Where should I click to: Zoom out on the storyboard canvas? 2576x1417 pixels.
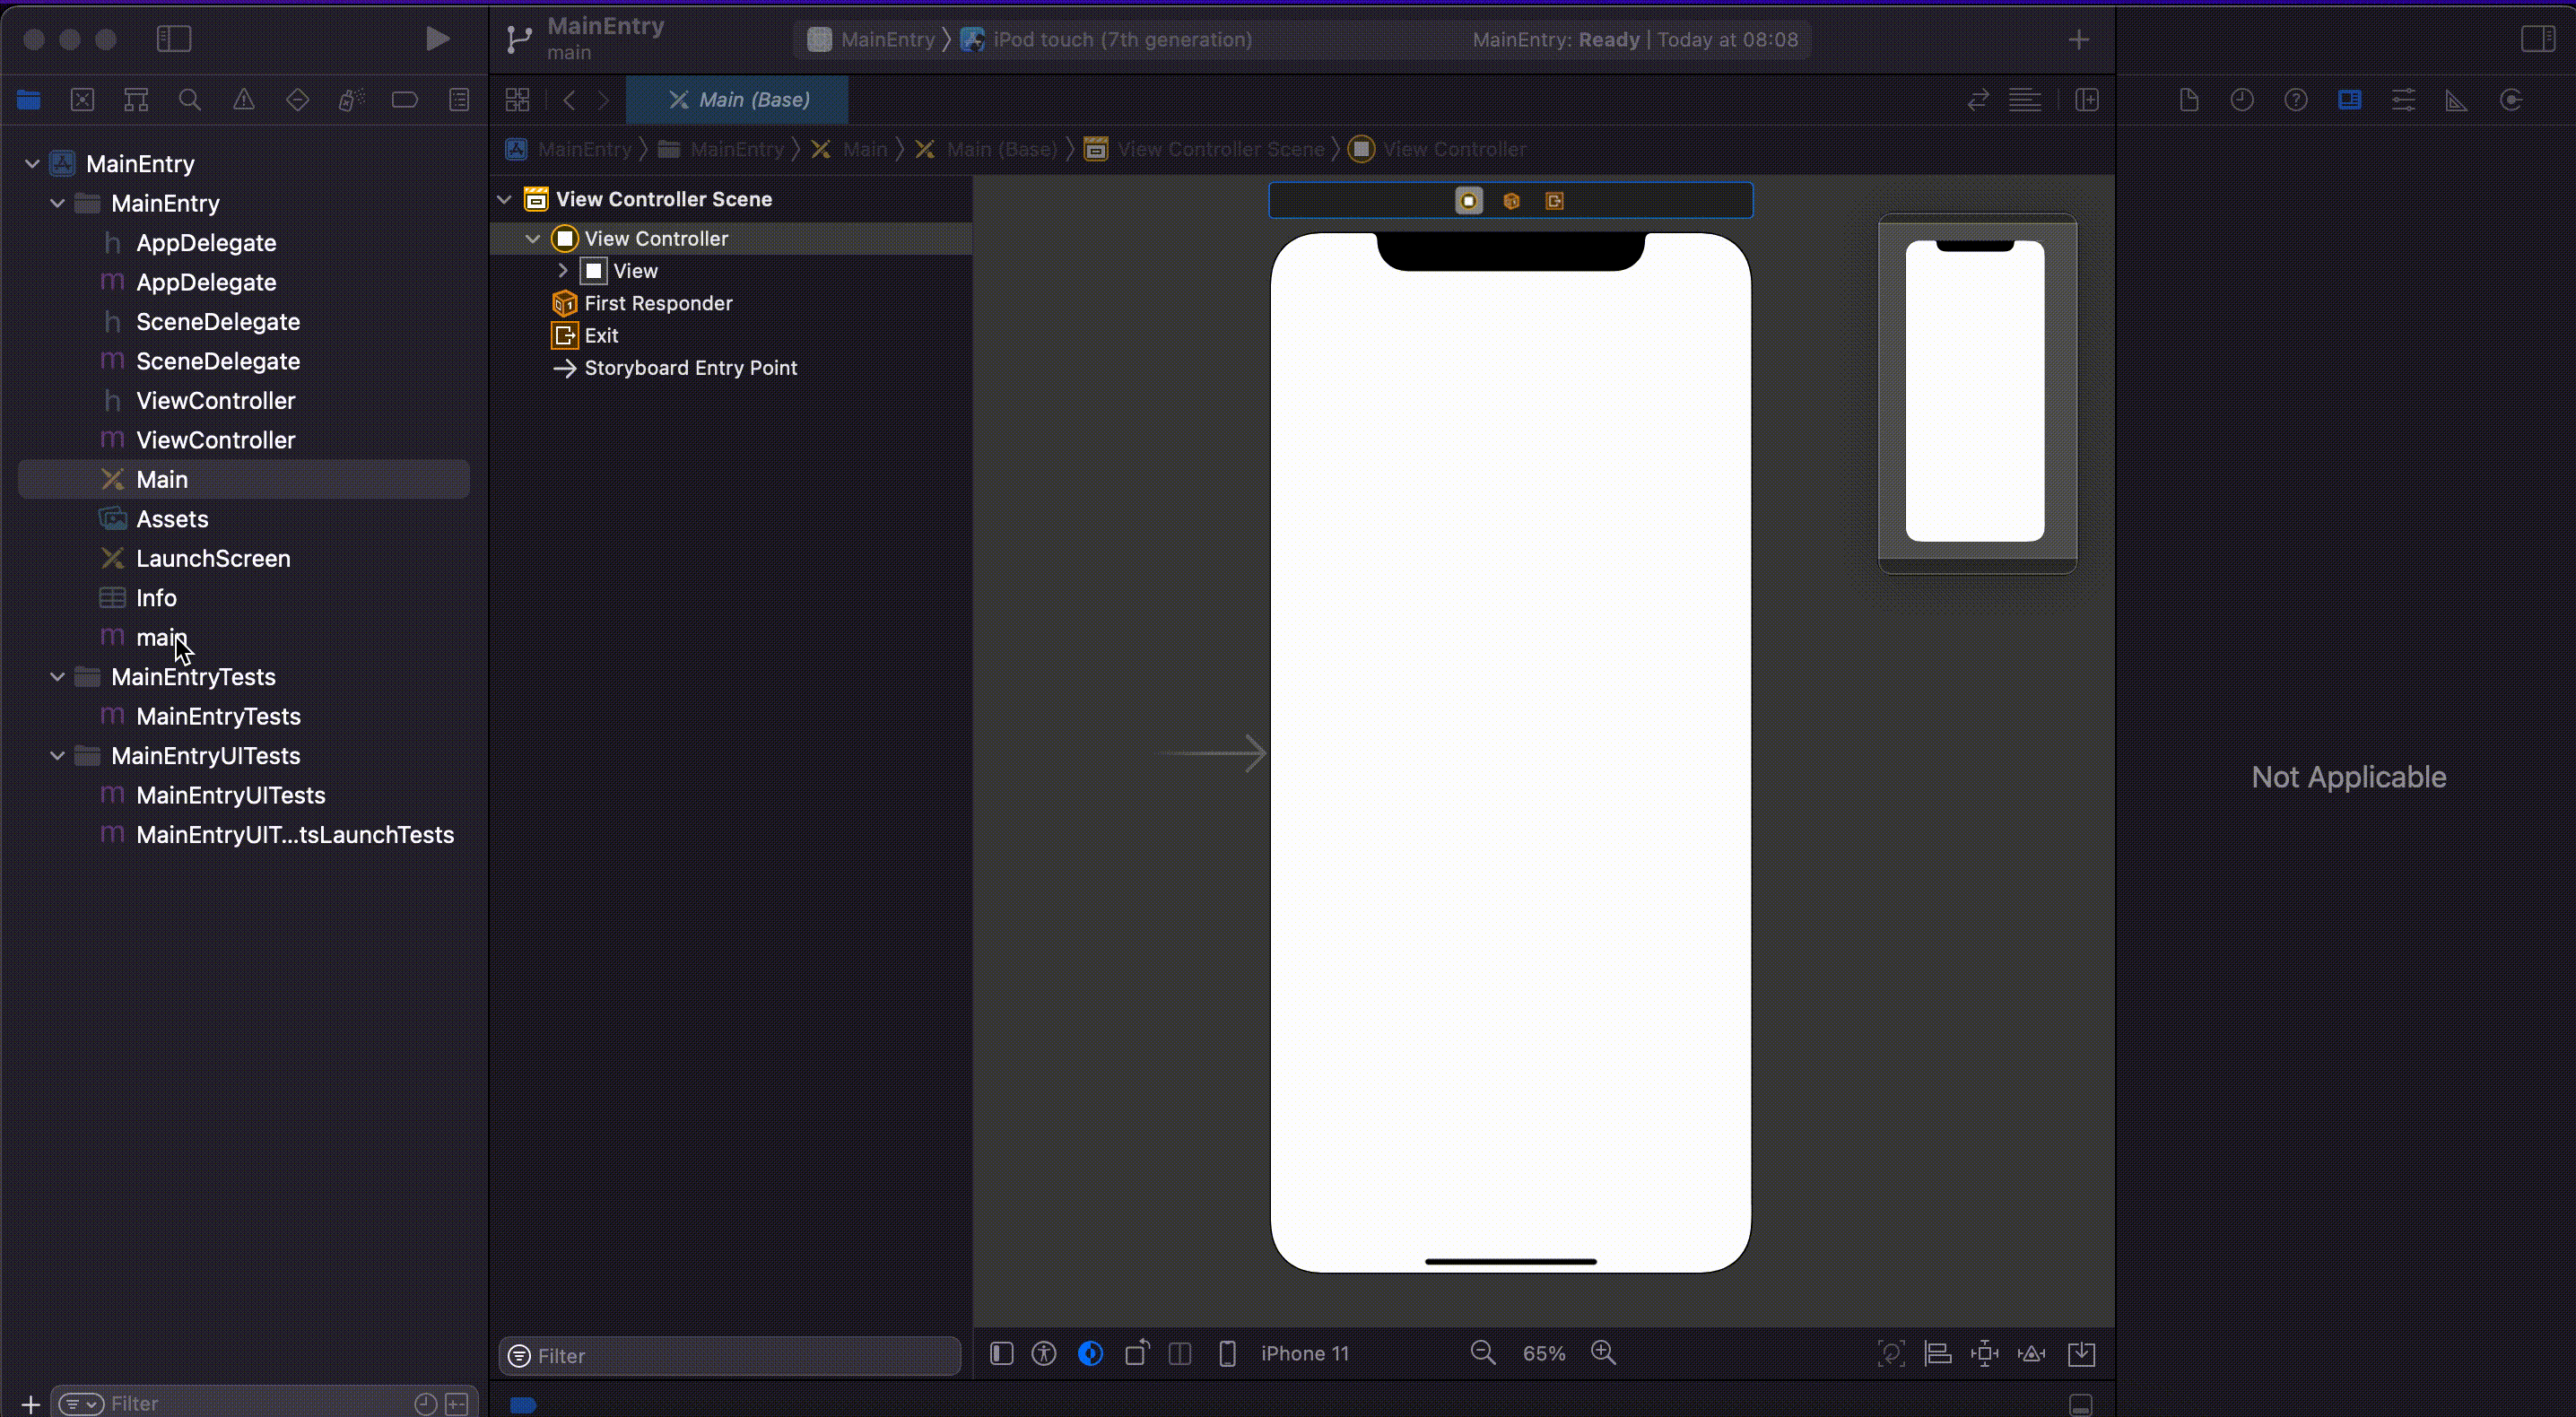pos(1482,1353)
